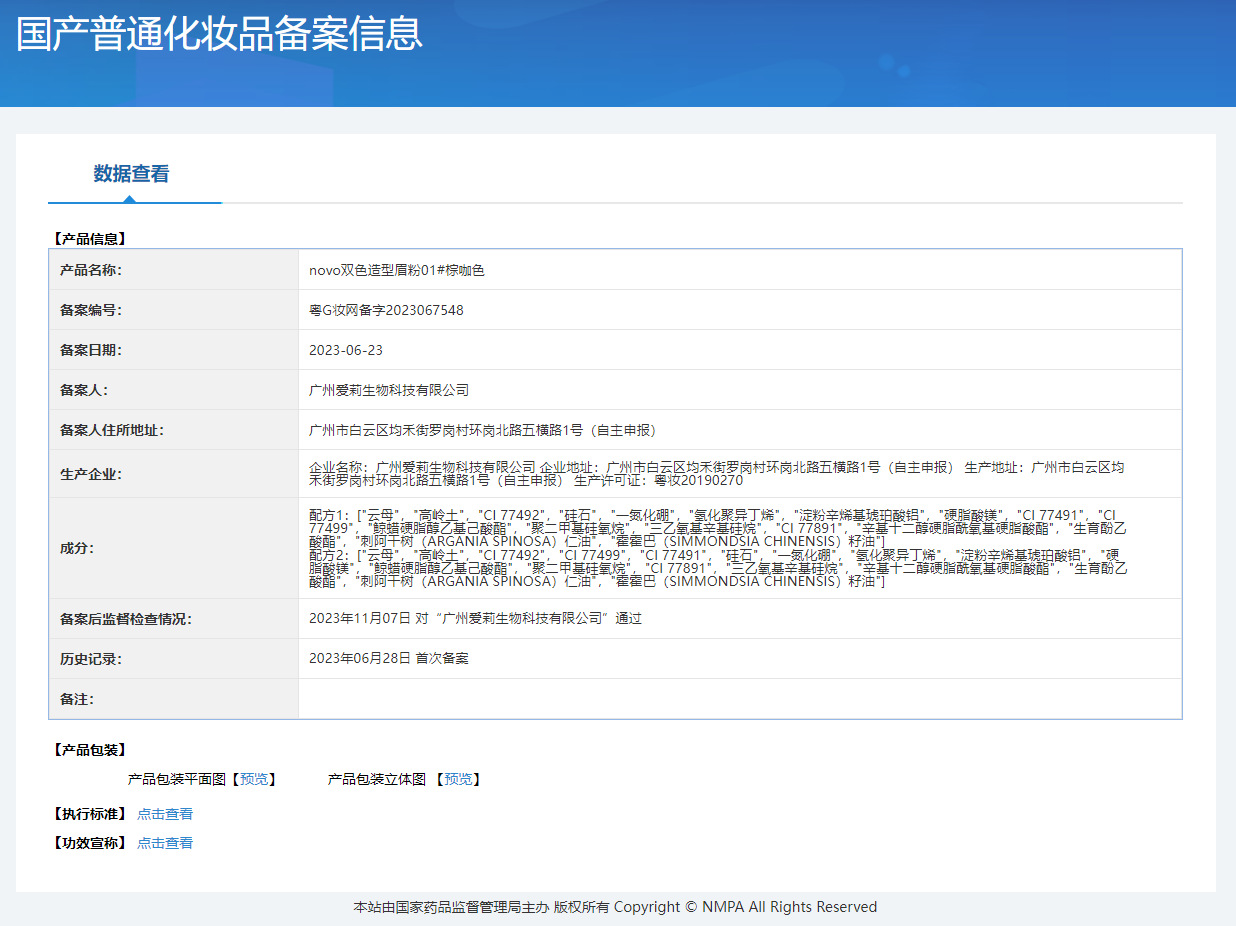Screen dimensions: 1236x926
Task: Click the 备案编号 label cell
Action: pyautogui.click(x=174, y=310)
